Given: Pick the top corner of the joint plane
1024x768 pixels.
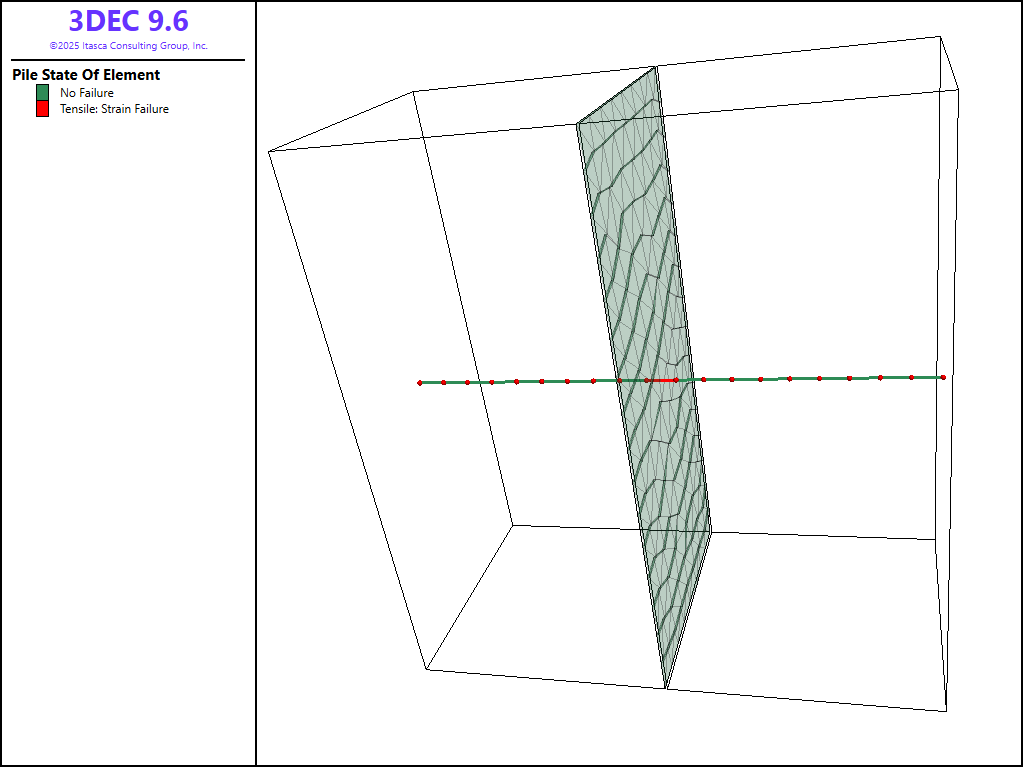Looking at the screenshot, I should tap(656, 67).
